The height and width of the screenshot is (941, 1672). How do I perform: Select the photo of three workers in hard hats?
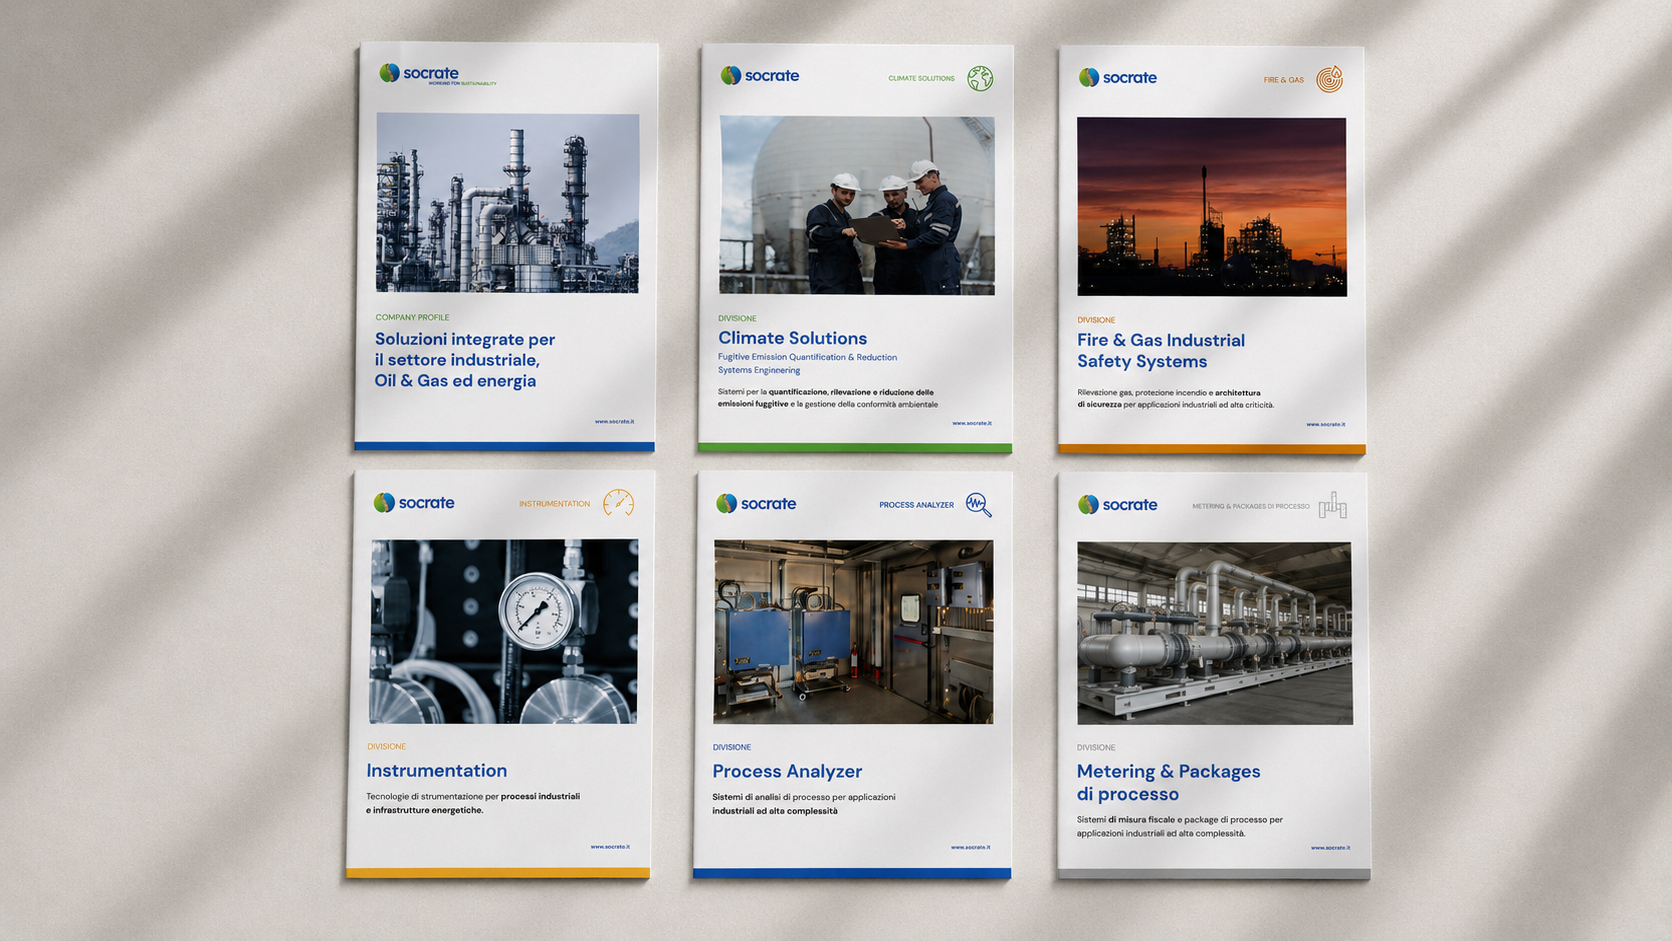(x=857, y=205)
